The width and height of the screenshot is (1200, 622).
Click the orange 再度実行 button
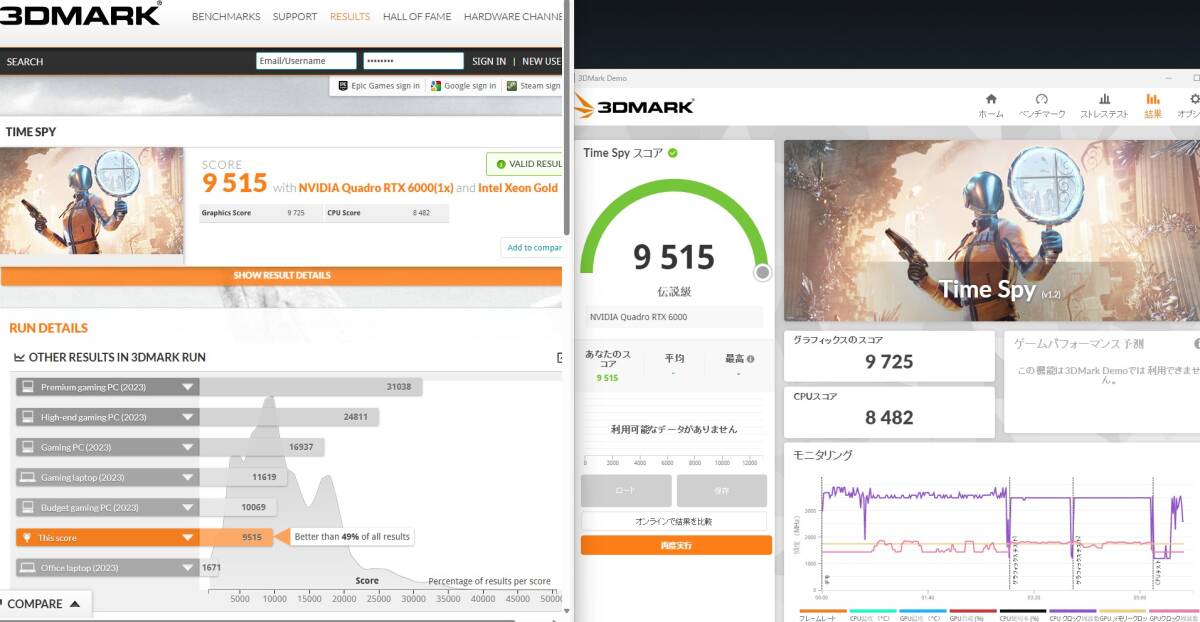tap(676, 545)
